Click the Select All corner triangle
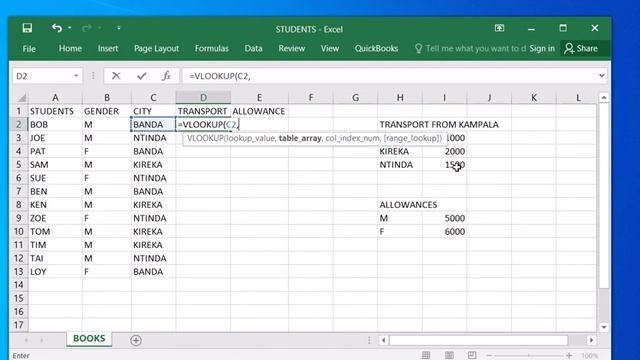 pos(22,98)
